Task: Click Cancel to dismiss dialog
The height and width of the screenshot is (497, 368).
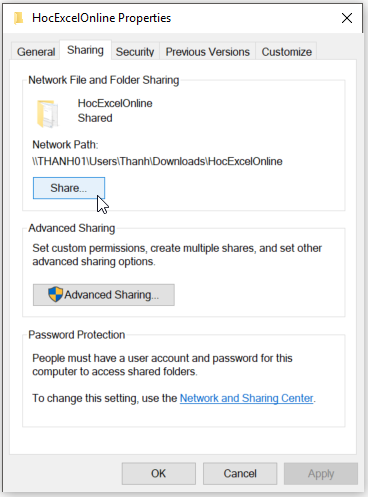Action: point(240,473)
